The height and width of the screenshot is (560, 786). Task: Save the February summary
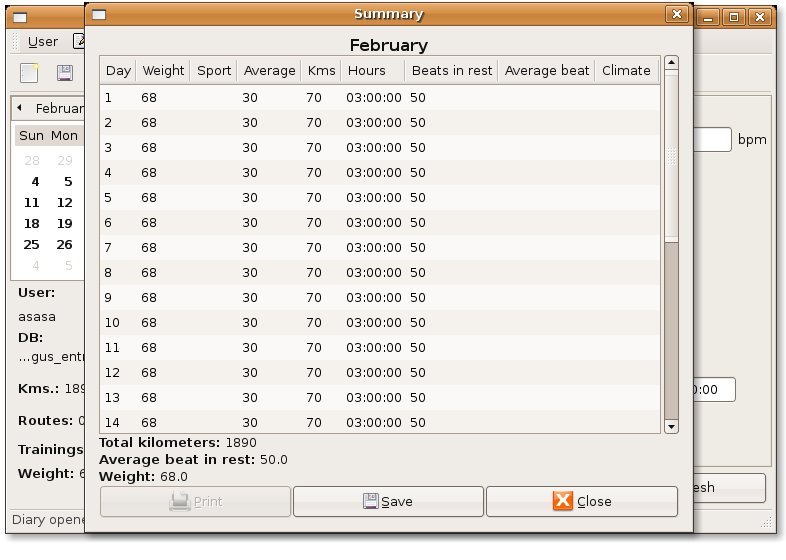[x=388, y=501]
